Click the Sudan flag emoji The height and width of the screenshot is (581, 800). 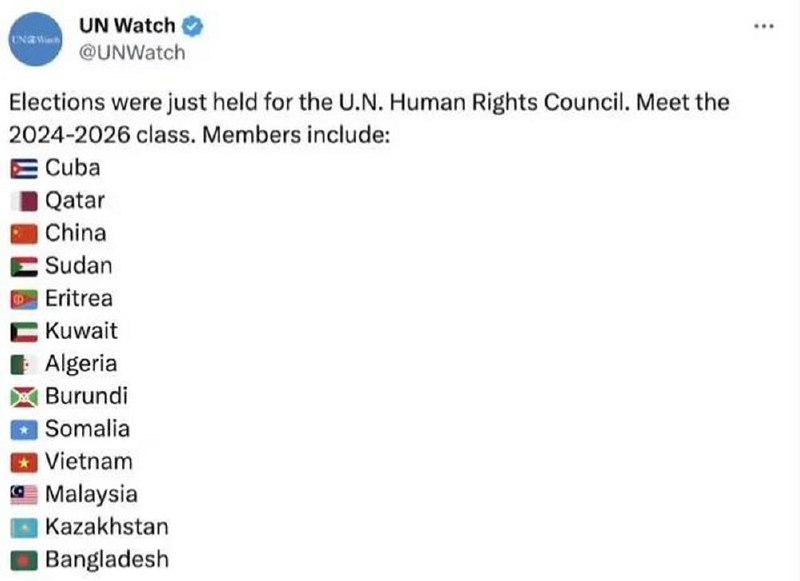pos(24,267)
